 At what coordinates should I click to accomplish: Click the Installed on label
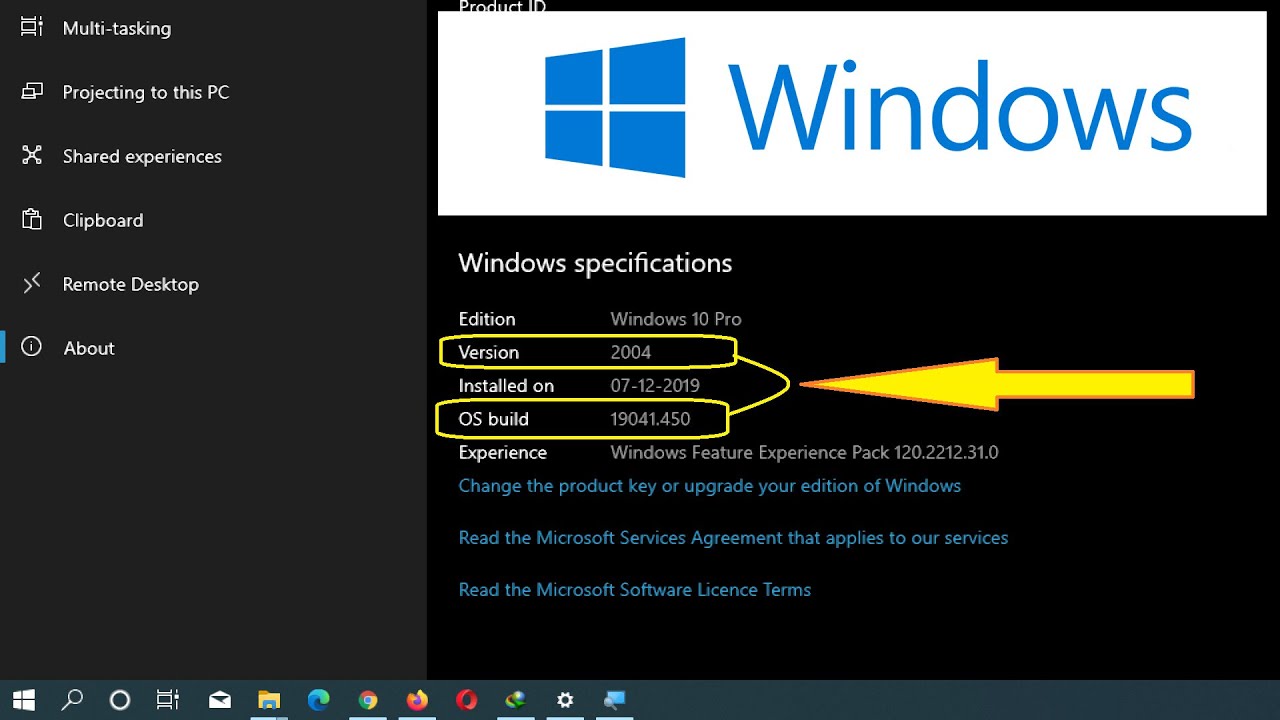point(506,386)
